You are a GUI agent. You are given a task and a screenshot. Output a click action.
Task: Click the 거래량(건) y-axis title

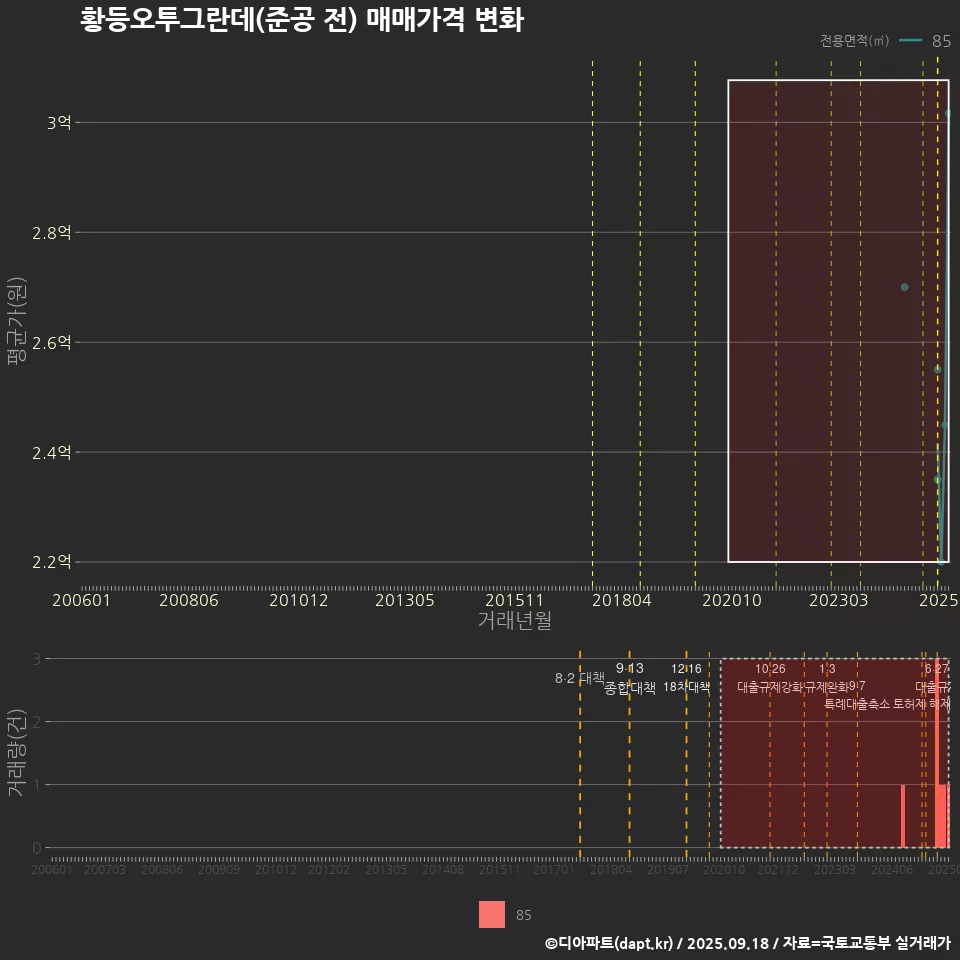tap(16, 752)
